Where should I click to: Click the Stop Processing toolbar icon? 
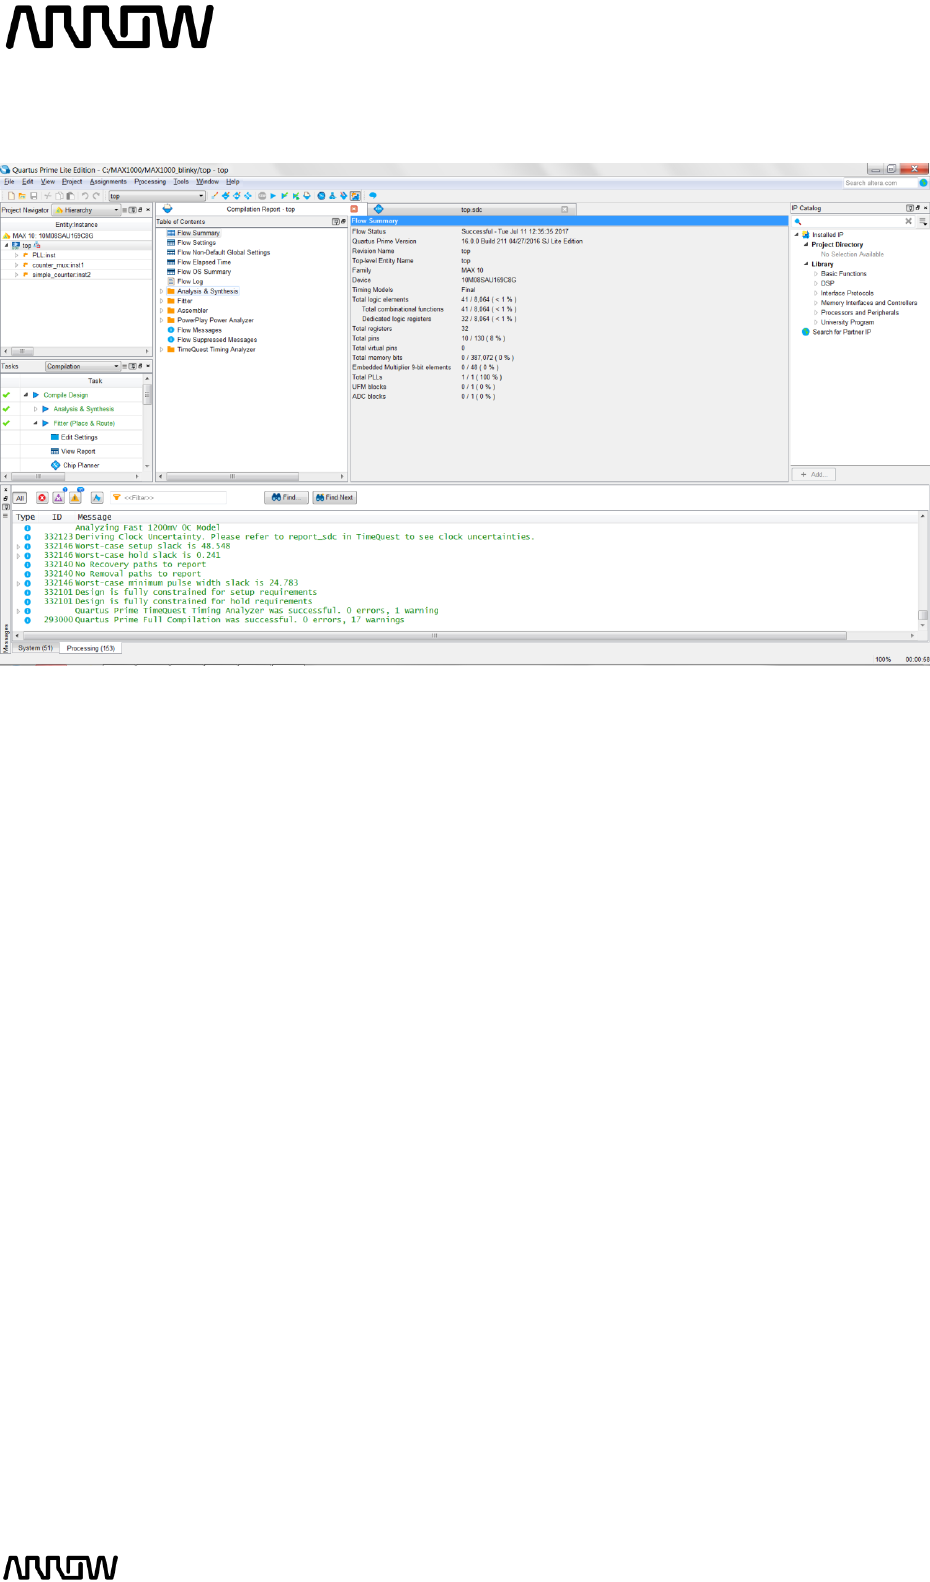(x=262, y=196)
